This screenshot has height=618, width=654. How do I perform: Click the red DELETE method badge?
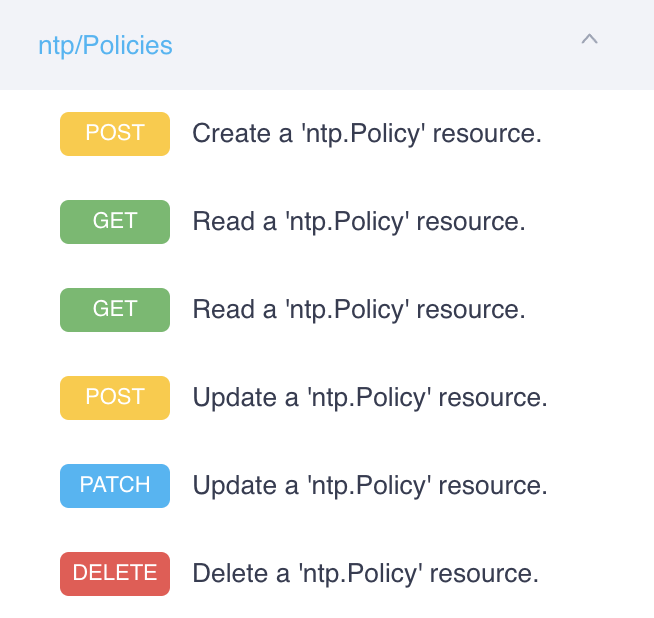point(115,573)
